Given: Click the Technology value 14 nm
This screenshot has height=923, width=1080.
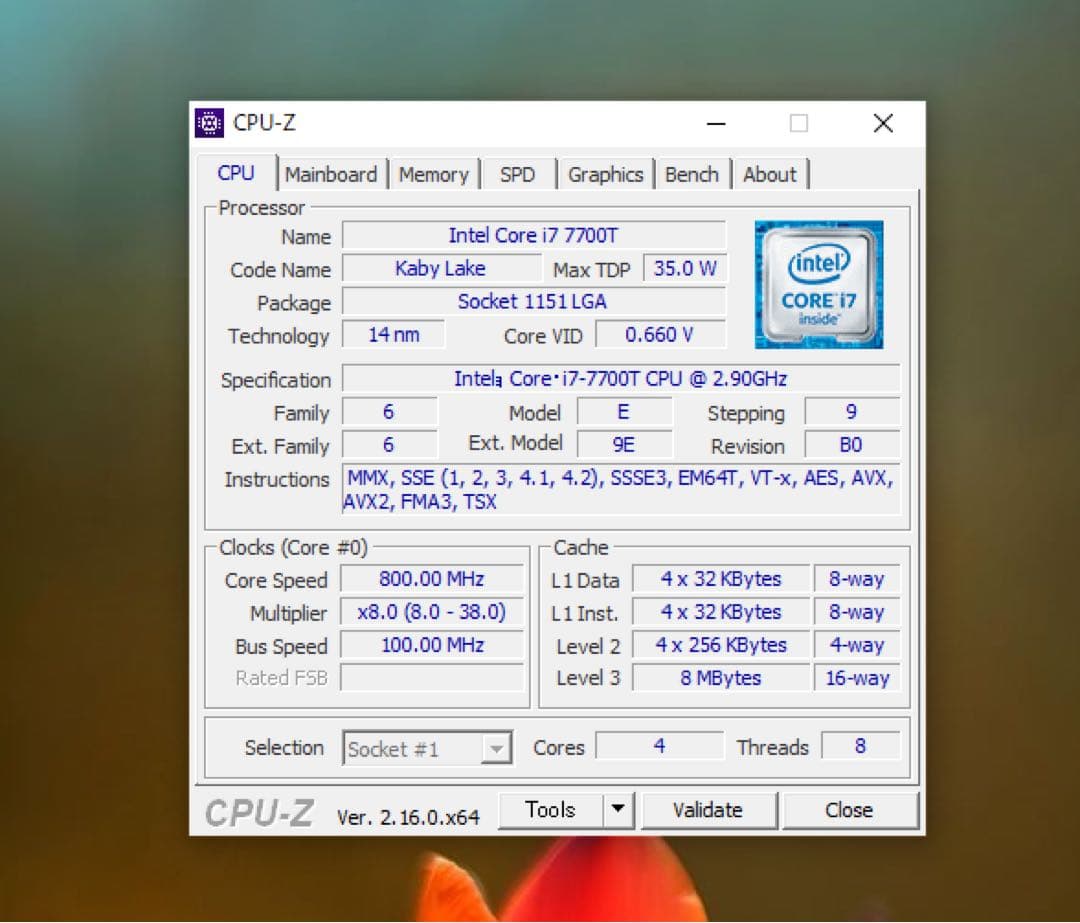Looking at the screenshot, I should tap(393, 335).
